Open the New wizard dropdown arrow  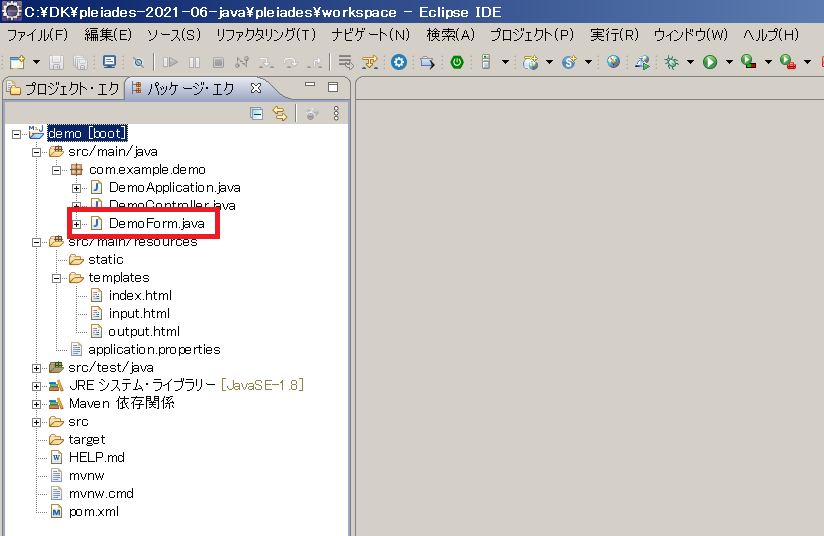[36, 62]
